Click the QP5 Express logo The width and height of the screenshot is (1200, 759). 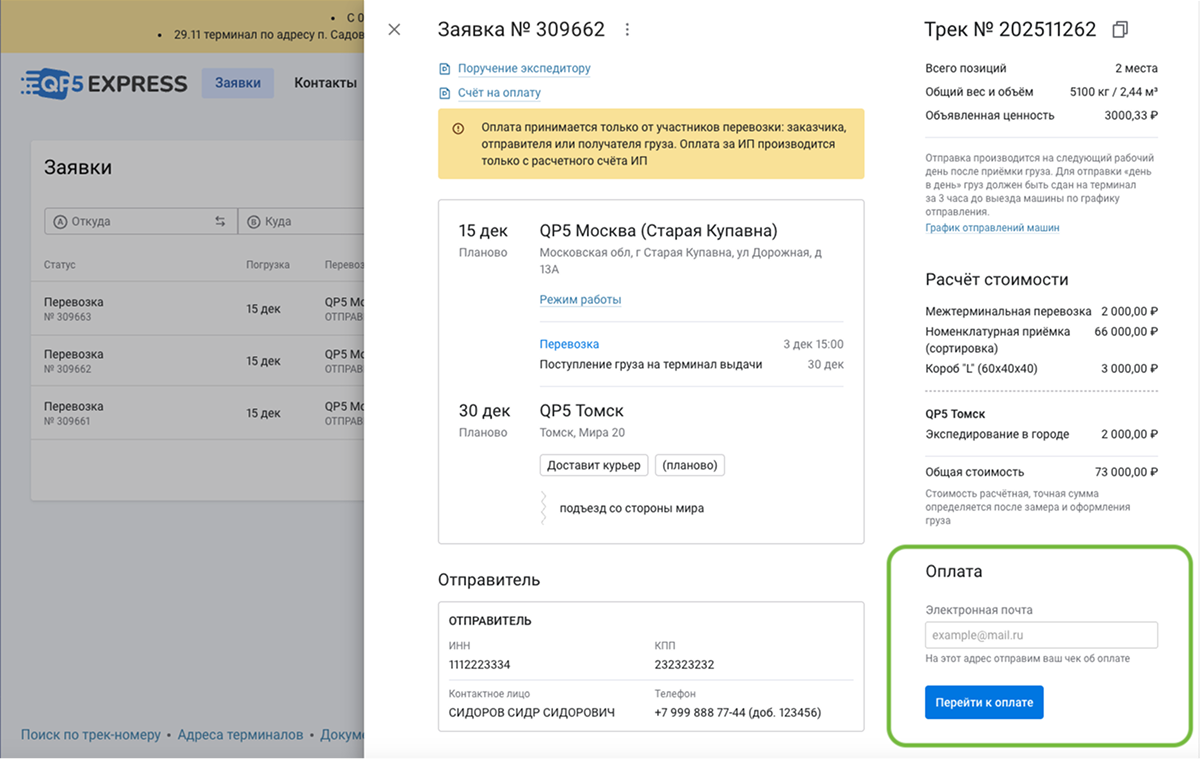coord(105,83)
